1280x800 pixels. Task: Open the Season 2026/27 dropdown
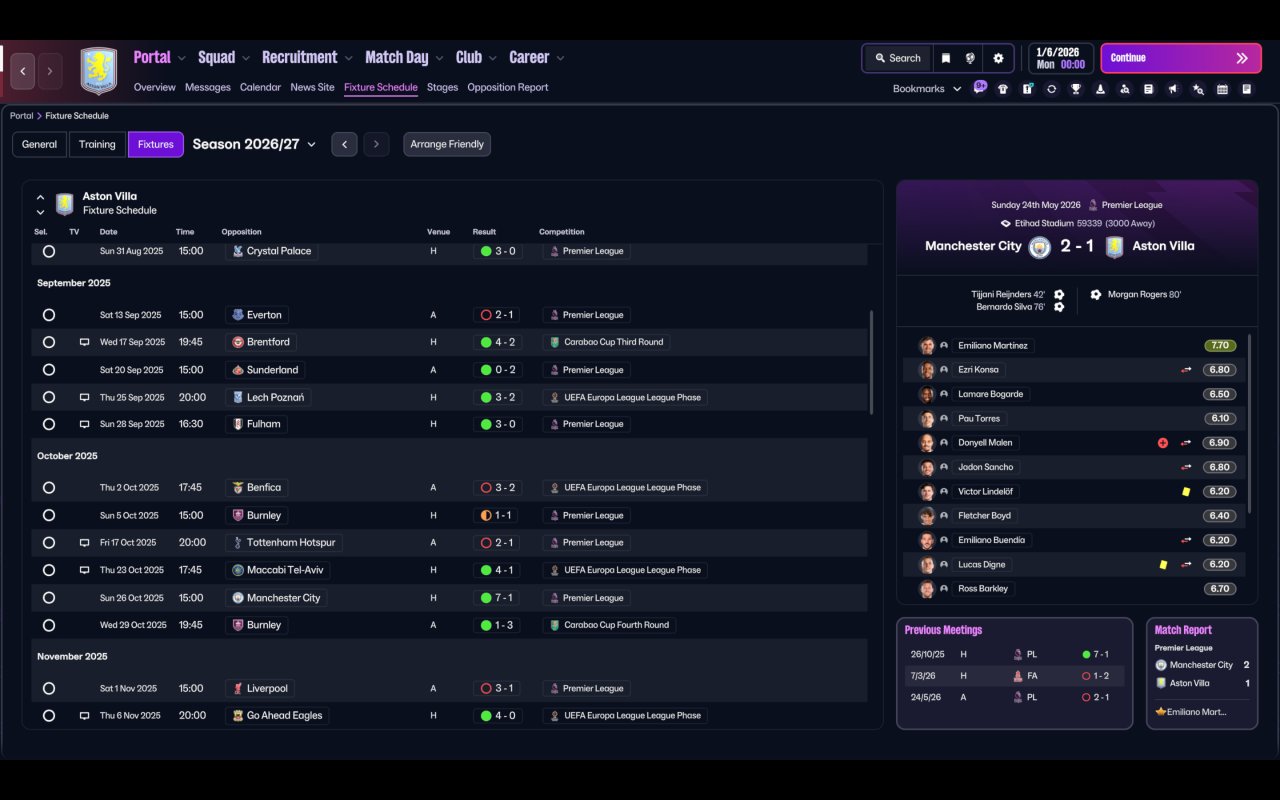tap(254, 144)
